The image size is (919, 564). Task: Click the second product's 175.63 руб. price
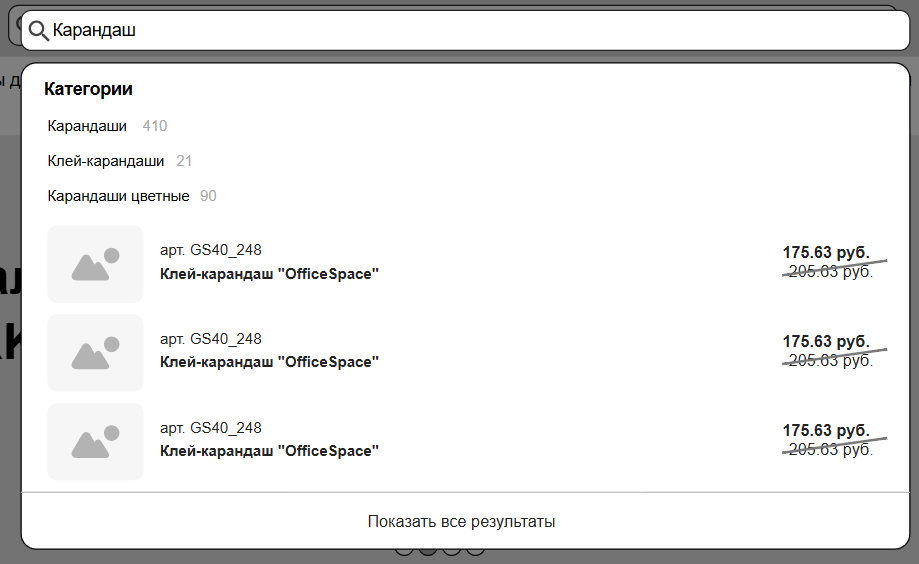click(x=826, y=341)
